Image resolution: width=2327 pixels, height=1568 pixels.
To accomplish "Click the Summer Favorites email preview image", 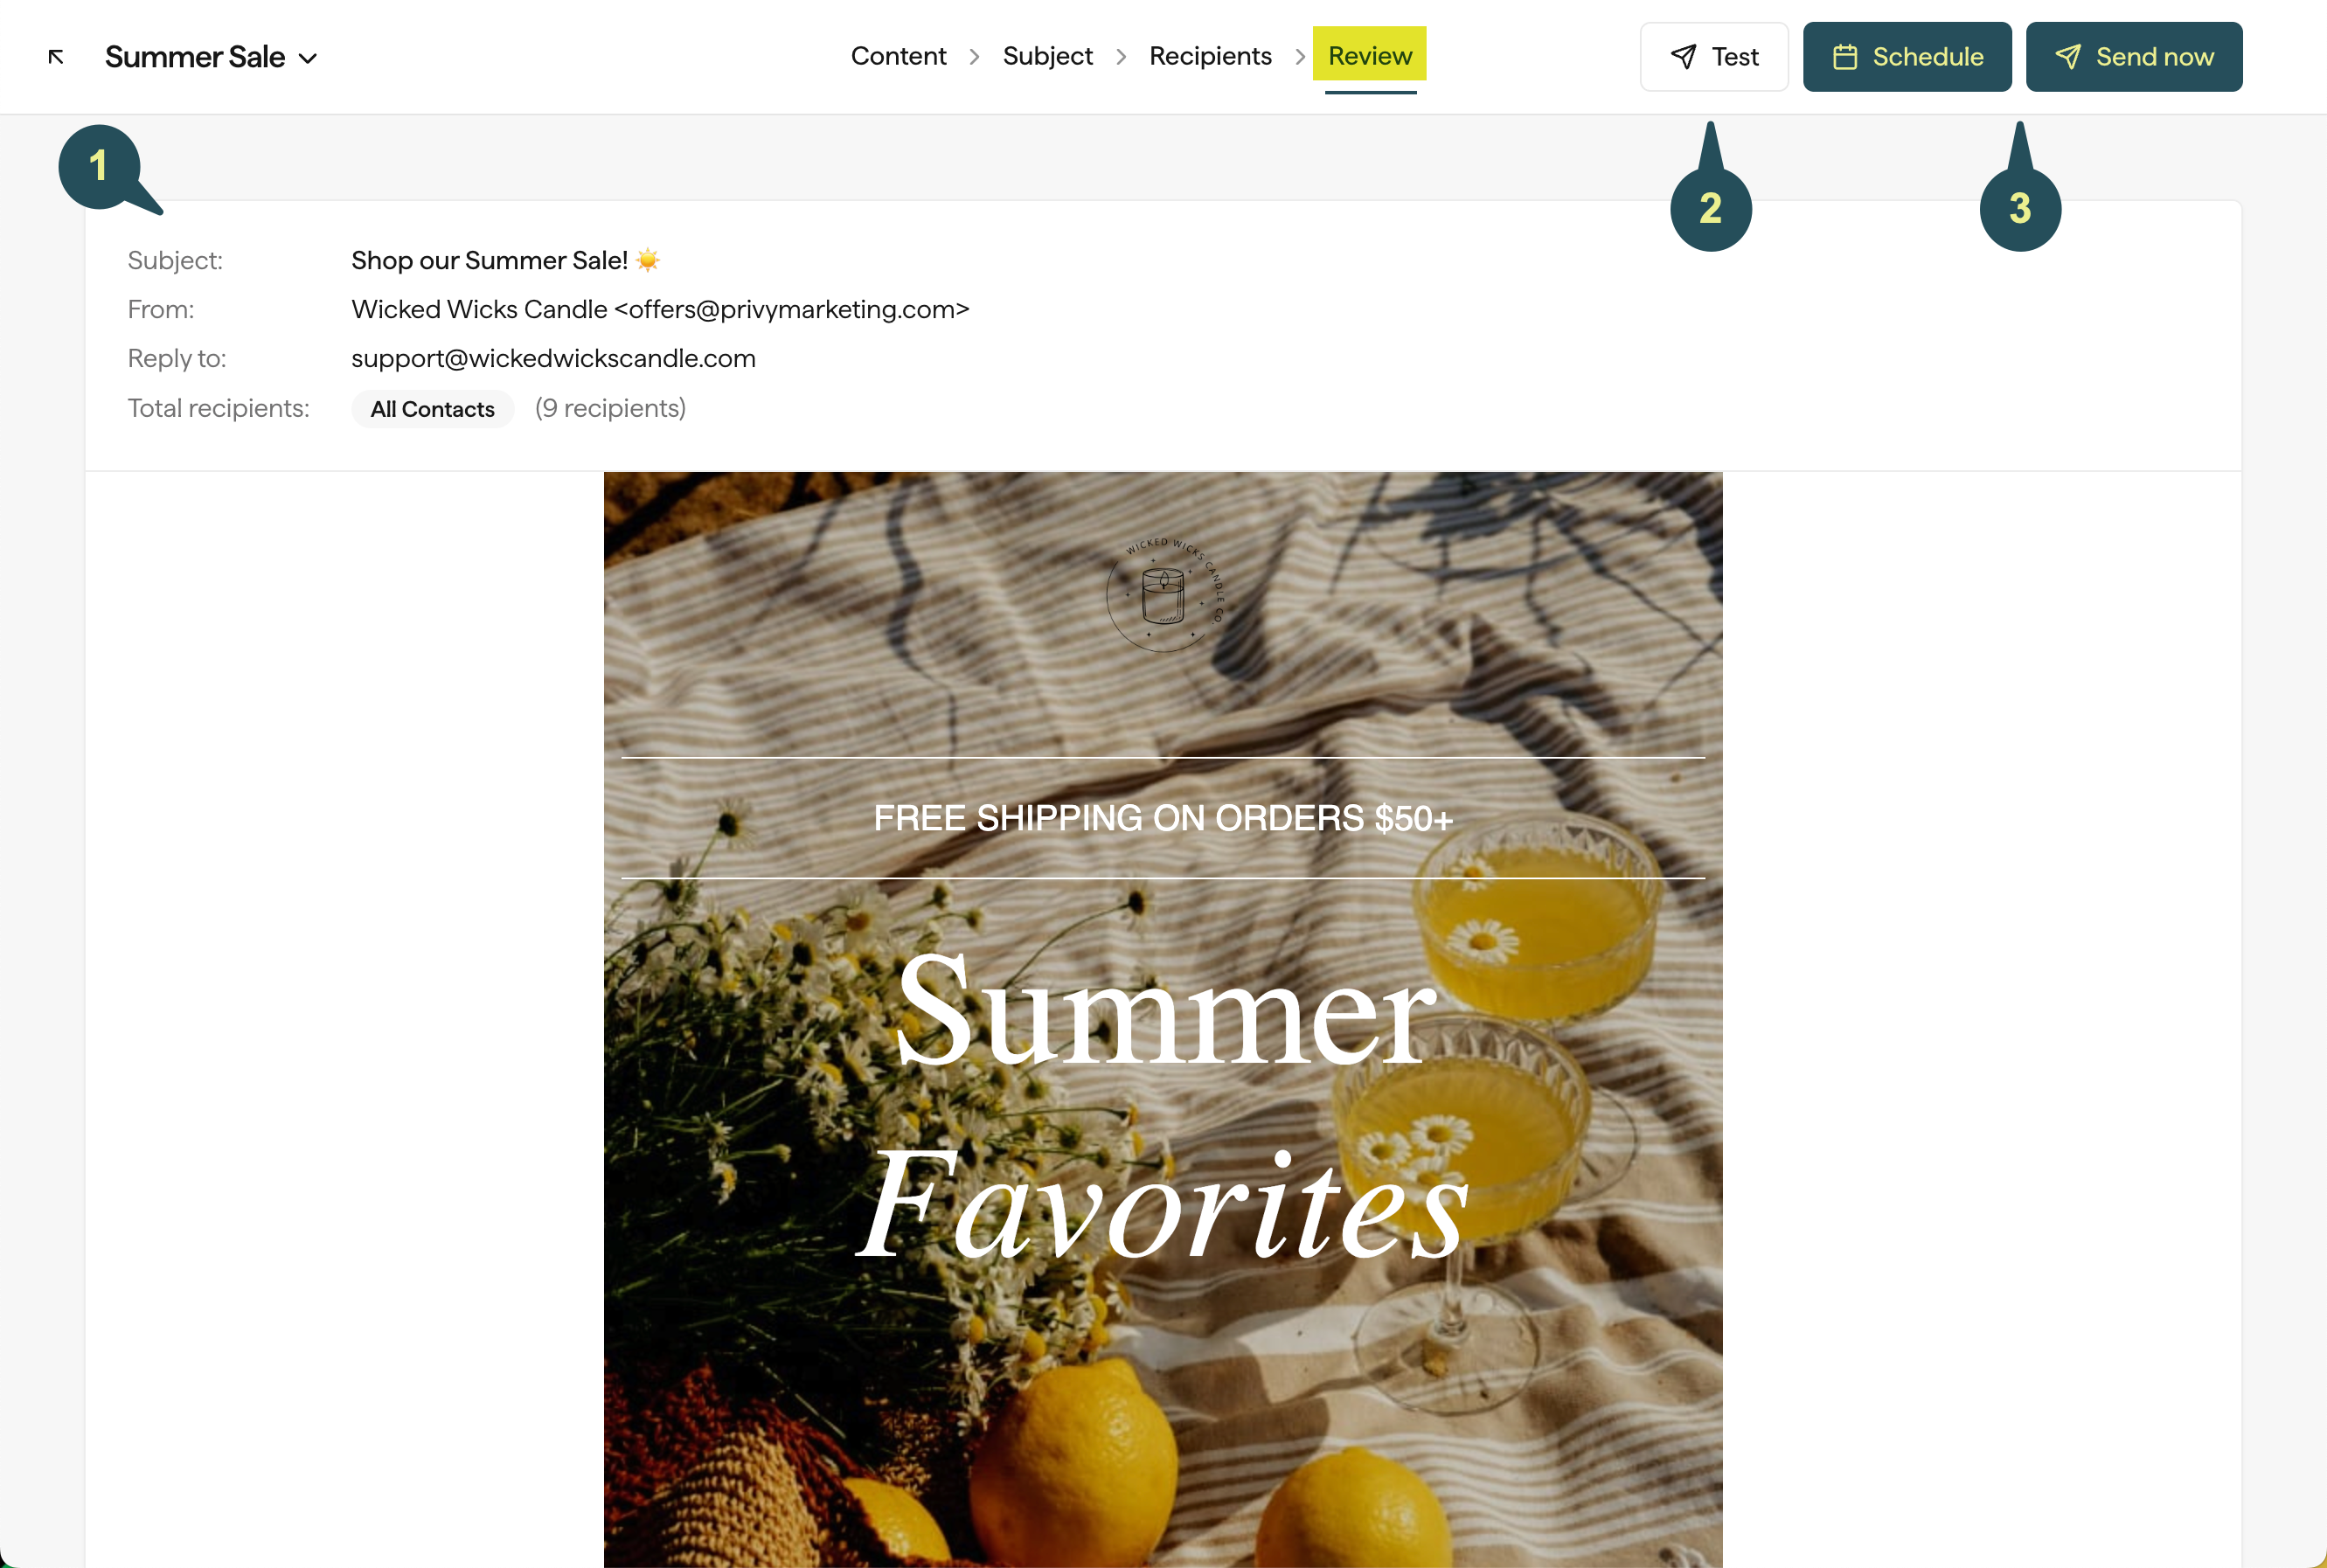I will pyautogui.click(x=1163, y=1019).
